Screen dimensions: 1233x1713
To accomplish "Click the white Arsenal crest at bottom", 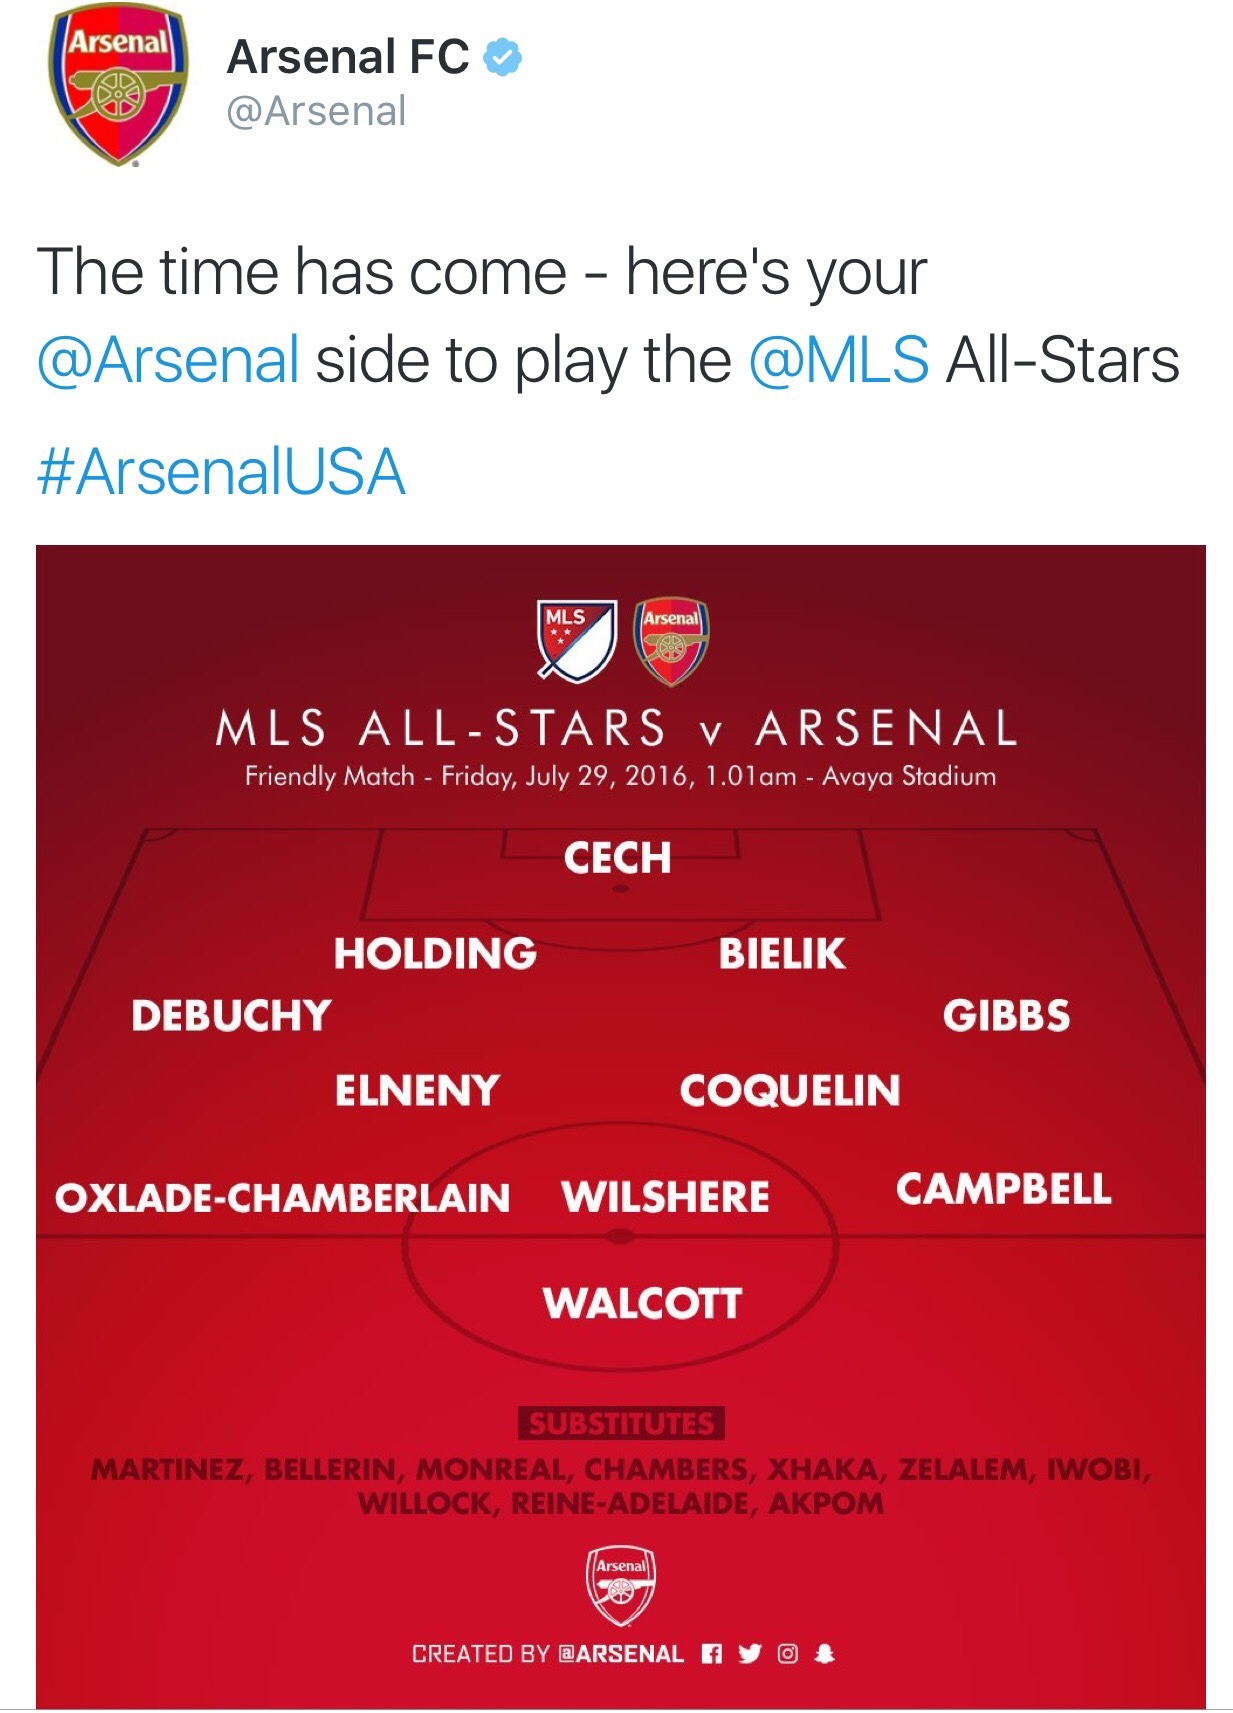I will click(621, 1587).
